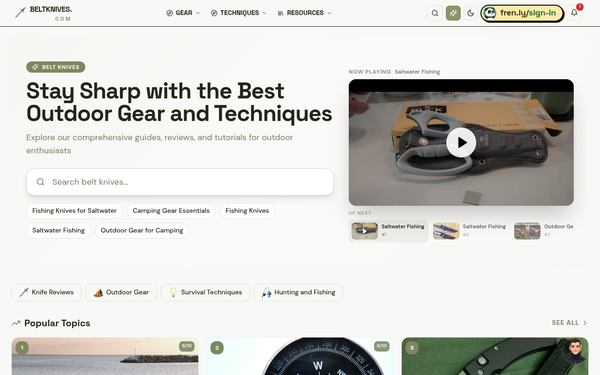Click the avatar chat assistant icon
Screen dimensions: 600x375
coord(576,350)
